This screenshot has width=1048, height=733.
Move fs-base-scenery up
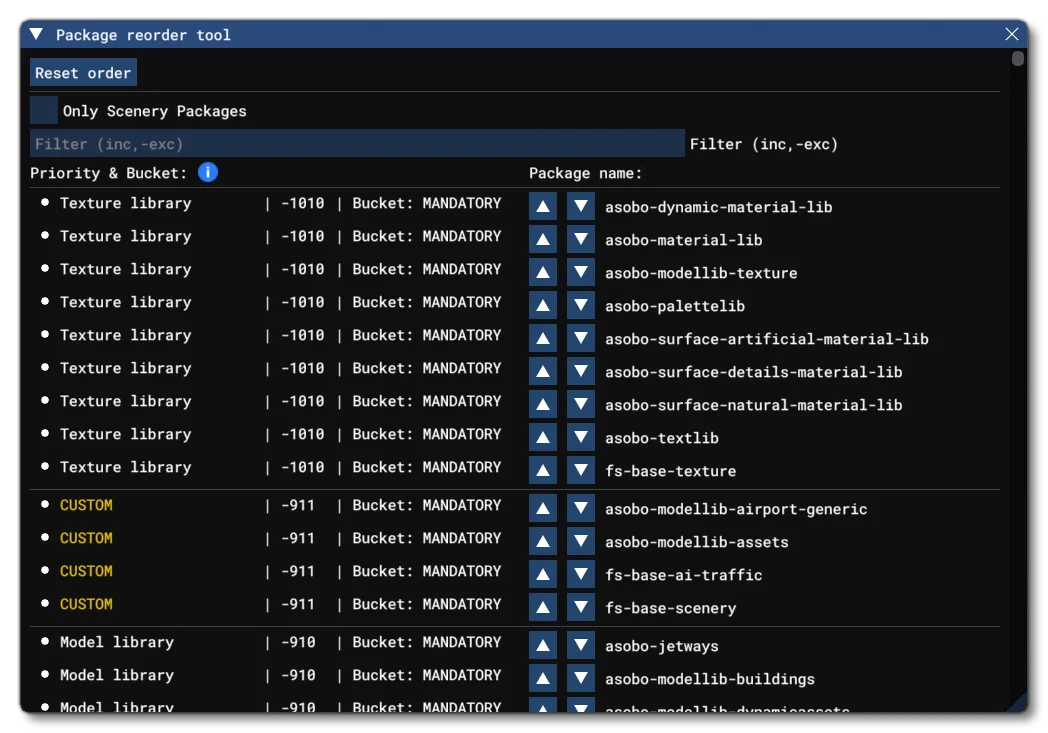pyautogui.click(x=543, y=607)
